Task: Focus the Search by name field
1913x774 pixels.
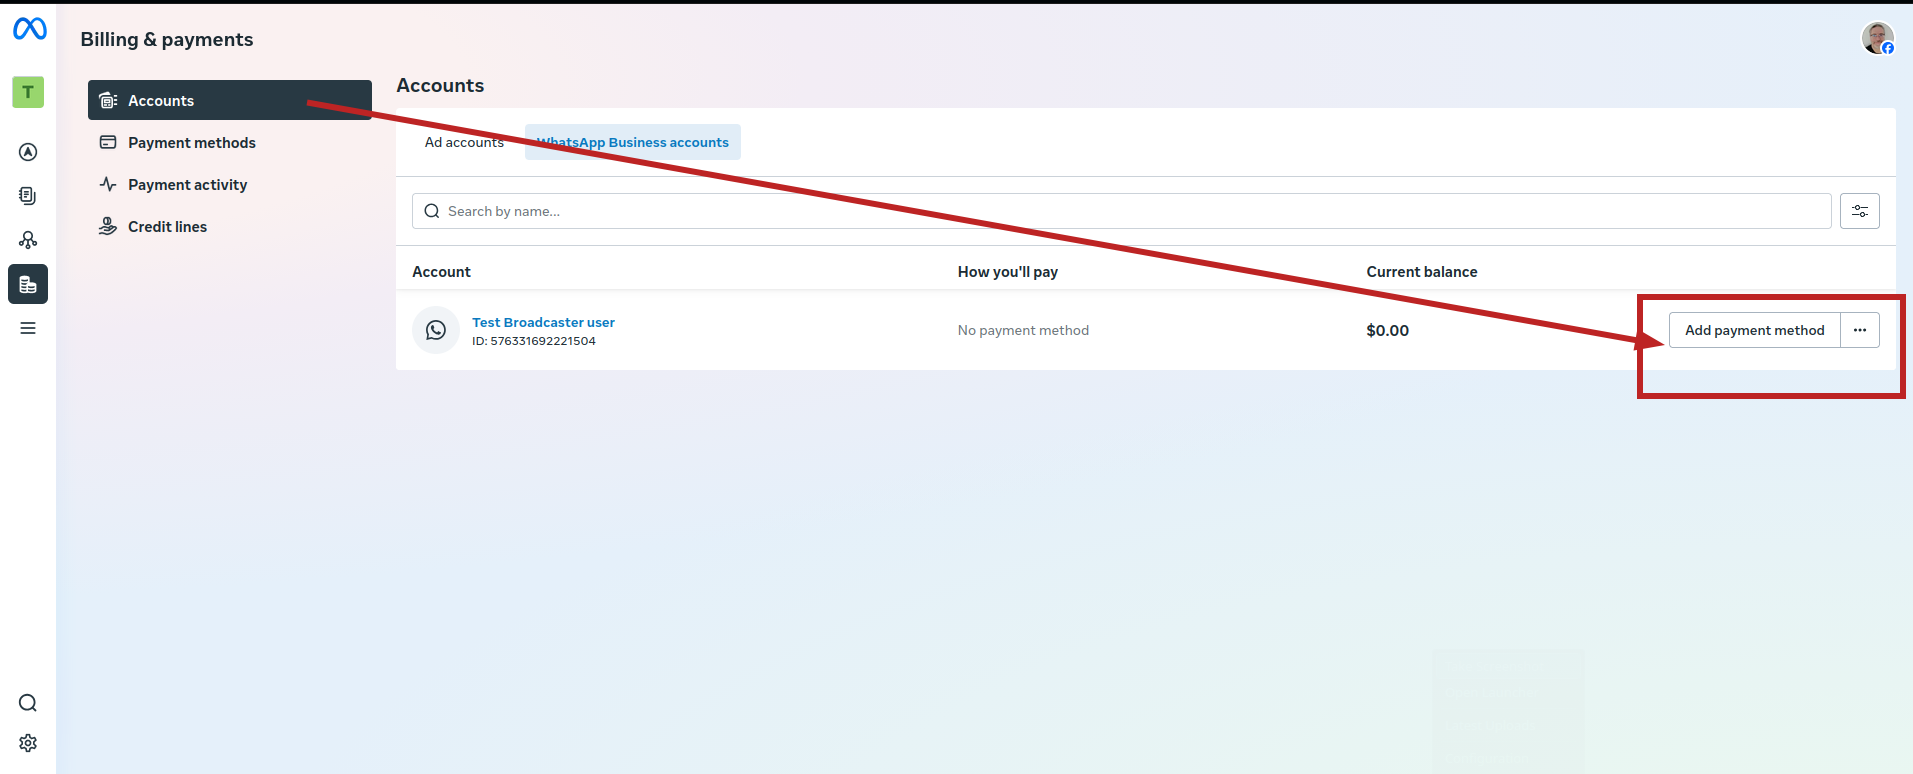Action: point(1122,211)
